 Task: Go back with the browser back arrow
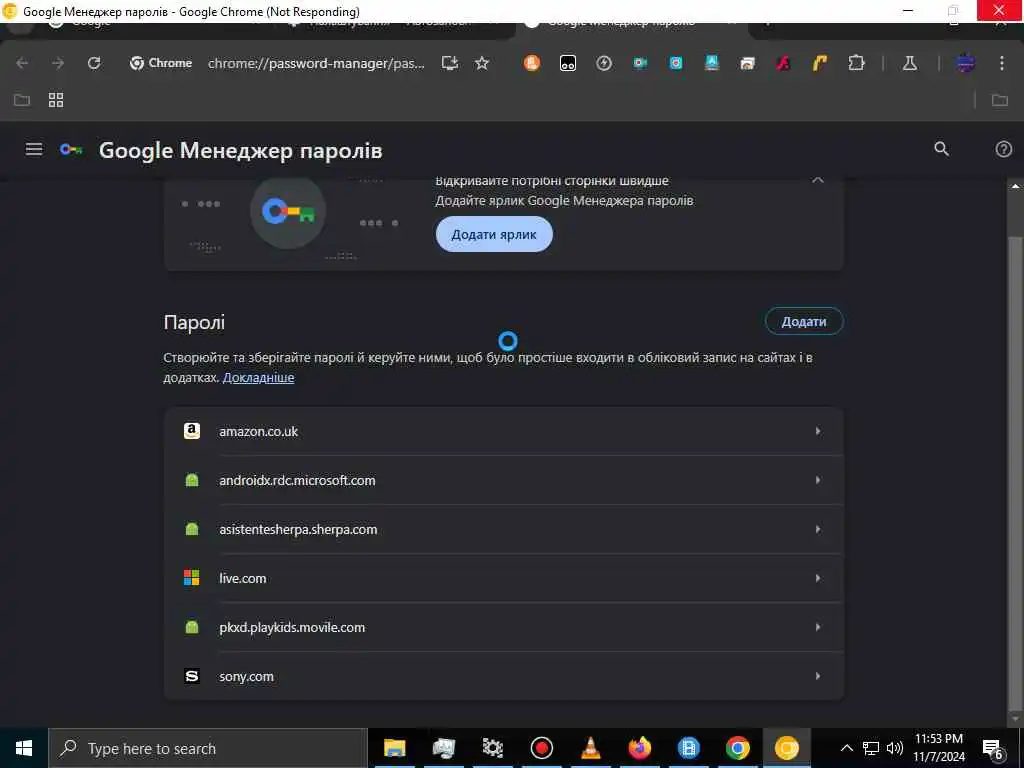[x=22, y=63]
